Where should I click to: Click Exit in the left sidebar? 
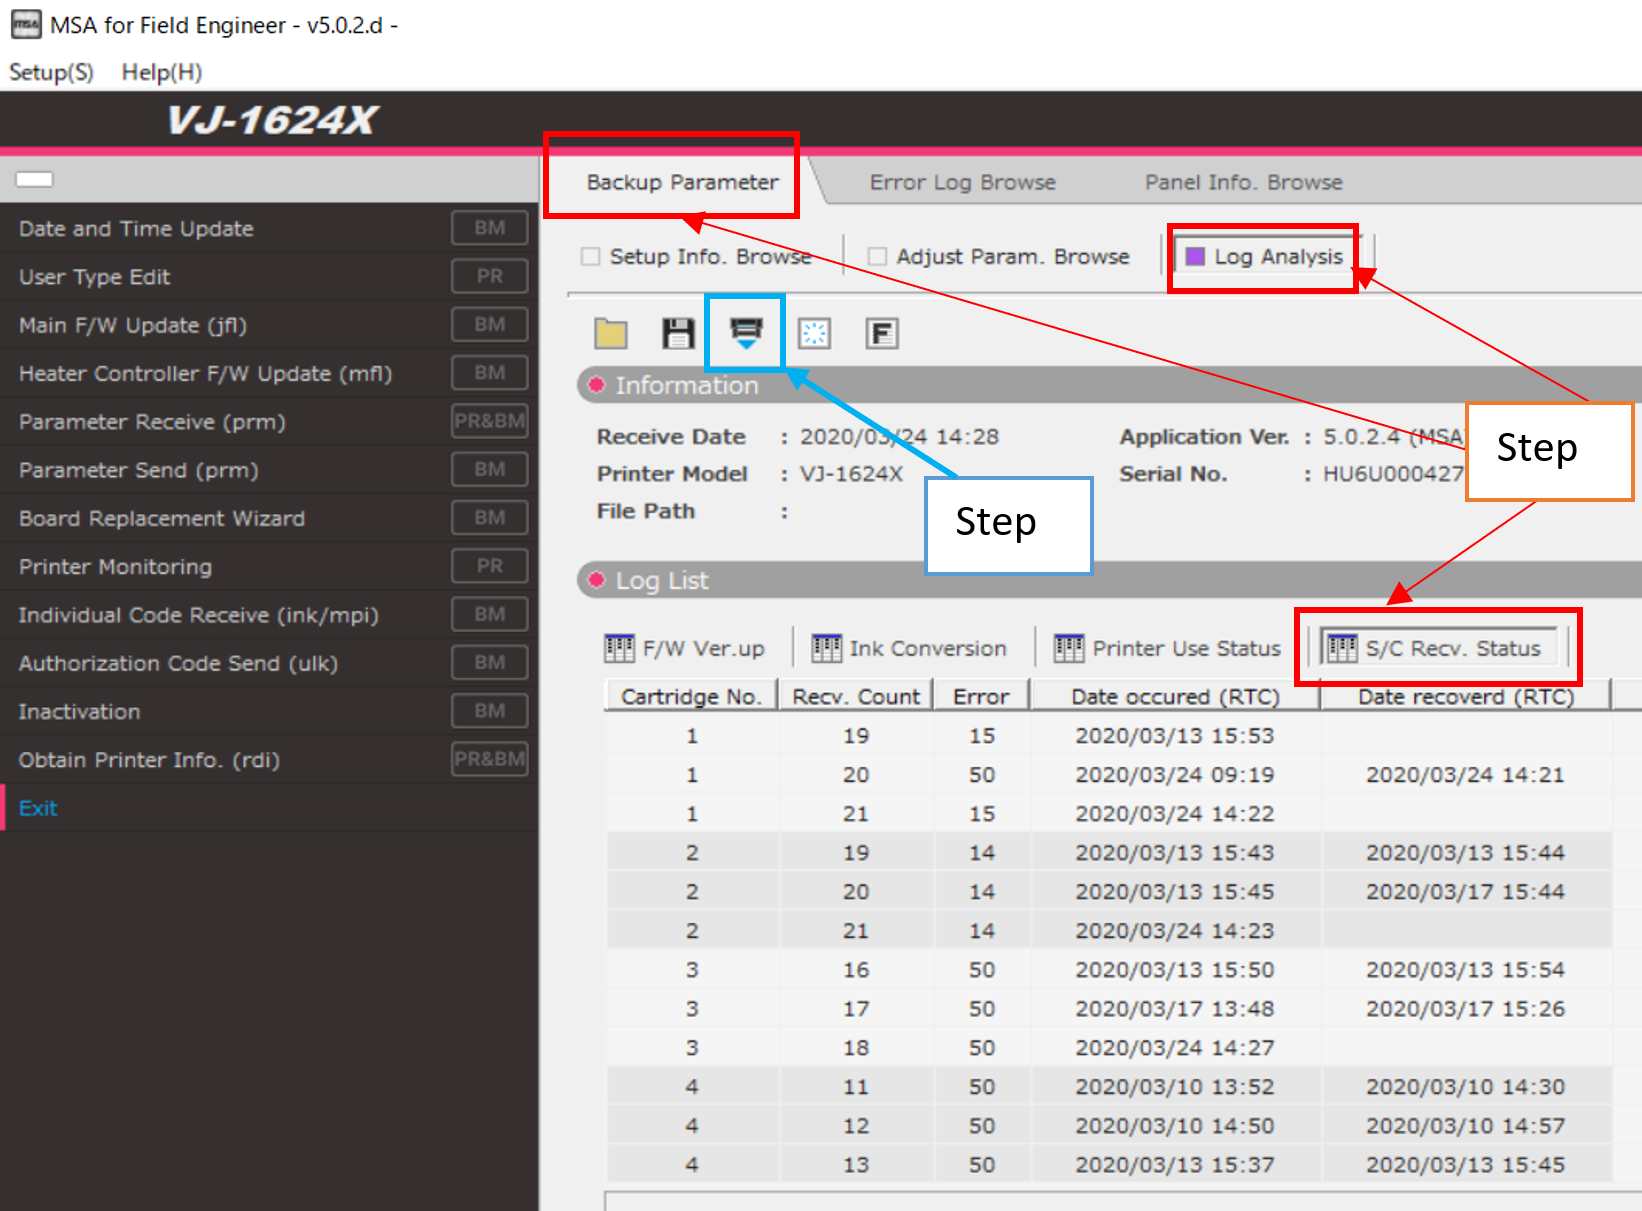tap(38, 808)
